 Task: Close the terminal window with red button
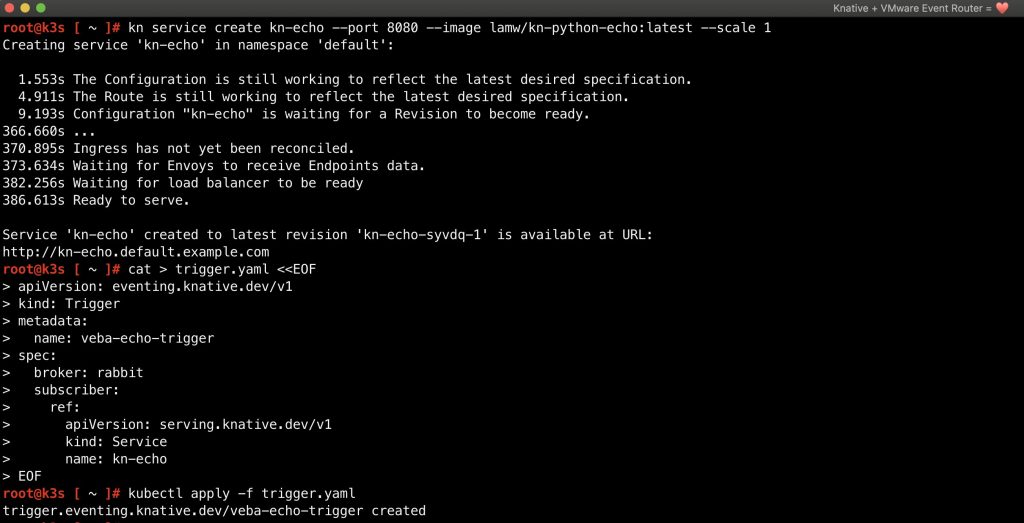click(x=10, y=8)
